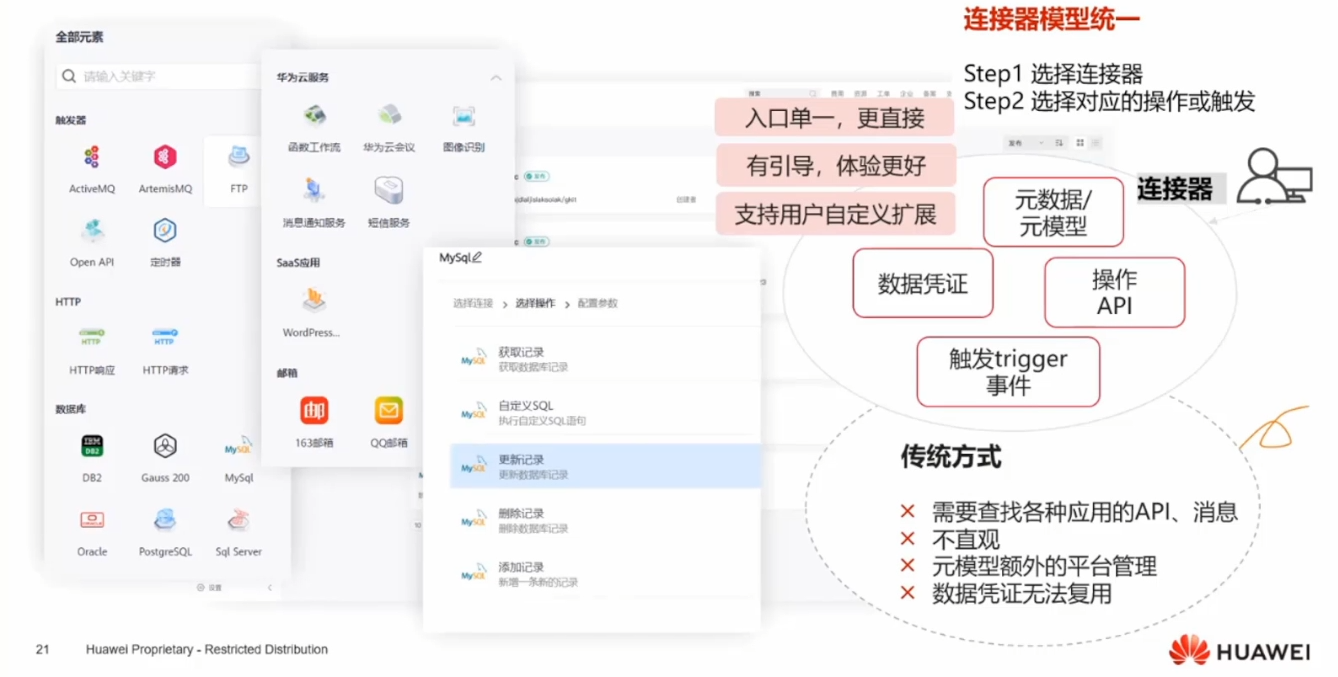Choose the 163邮箱 mail icon
The image size is (1338, 677).
(314, 410)
